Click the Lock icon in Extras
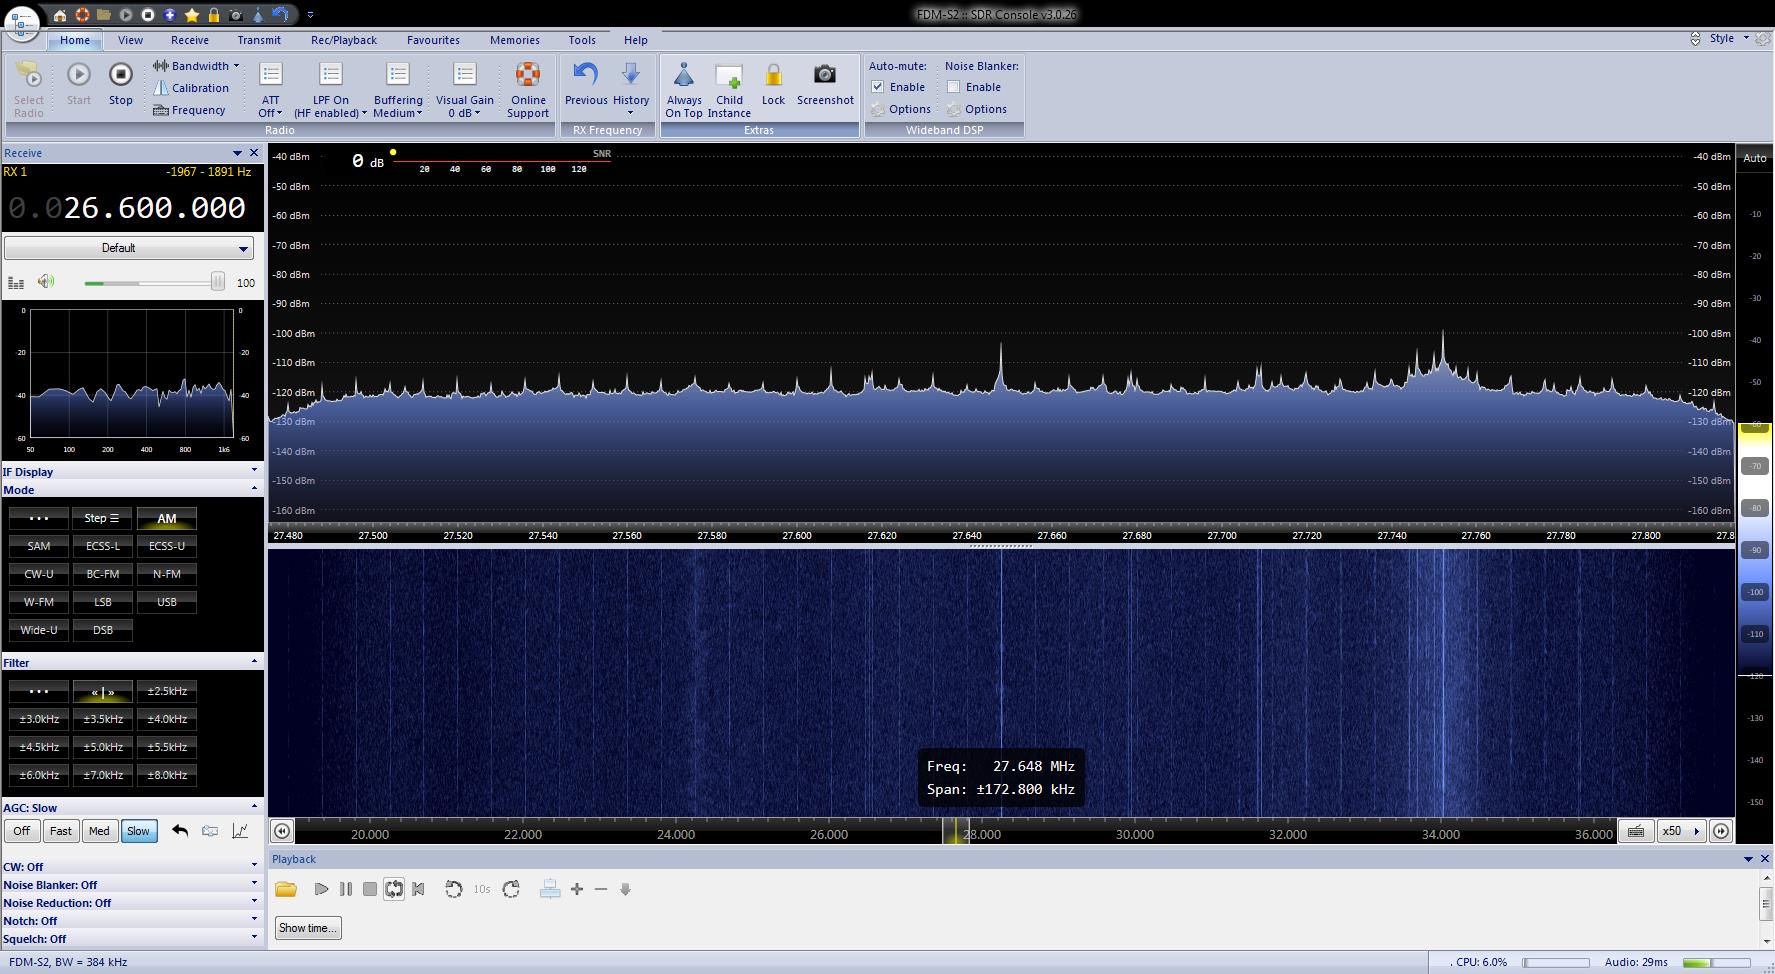This screenshot has height=974, width=1775. [x=773, y=76]
